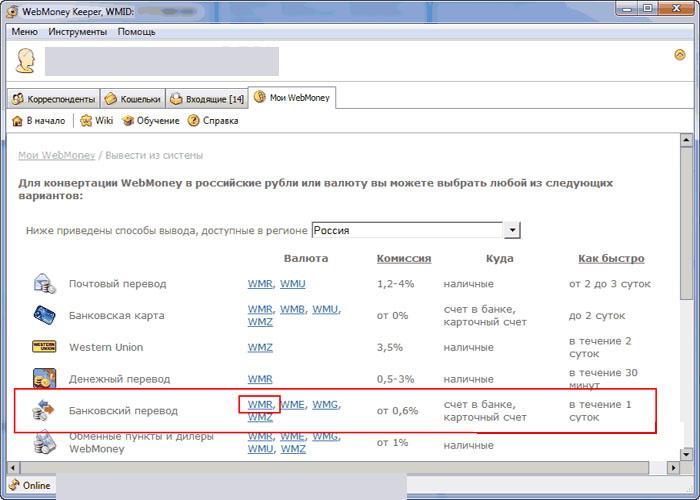Choose WMZ in the Western Union row
The image size is (700, 500).
pyautogui.click(x=260, y=347)
